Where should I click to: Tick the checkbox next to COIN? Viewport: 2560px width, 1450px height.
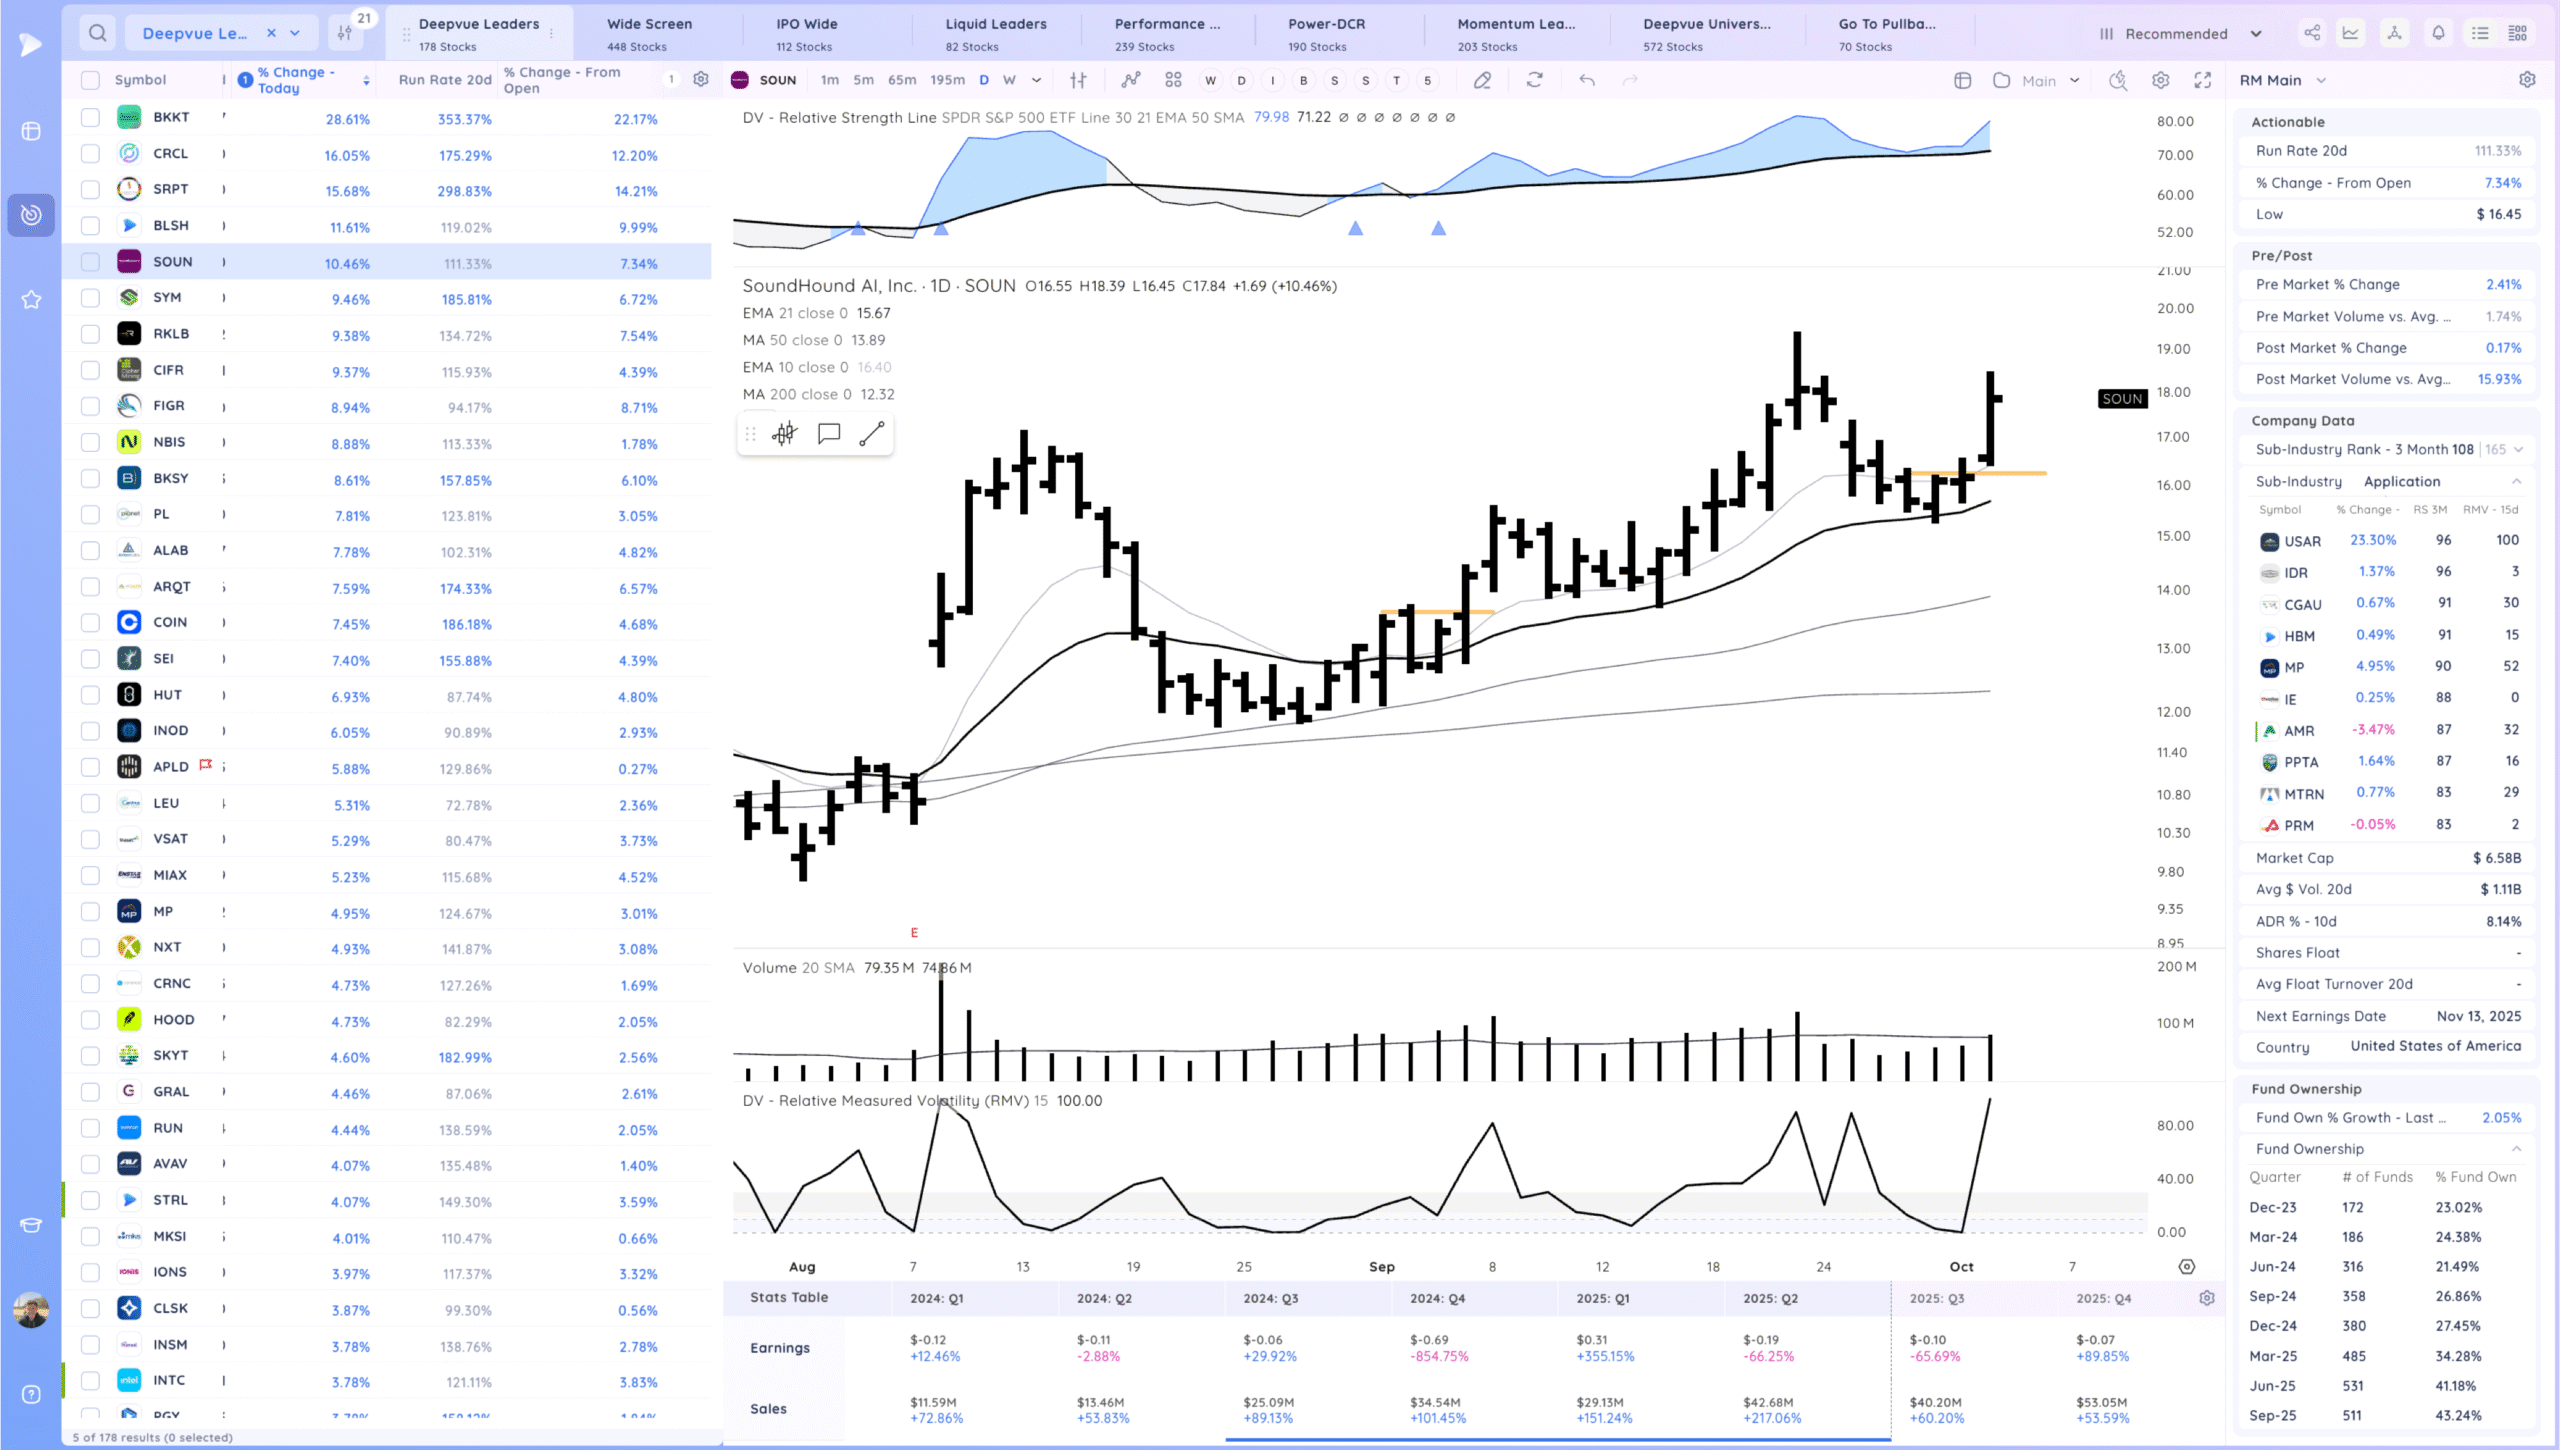(90, 622)
